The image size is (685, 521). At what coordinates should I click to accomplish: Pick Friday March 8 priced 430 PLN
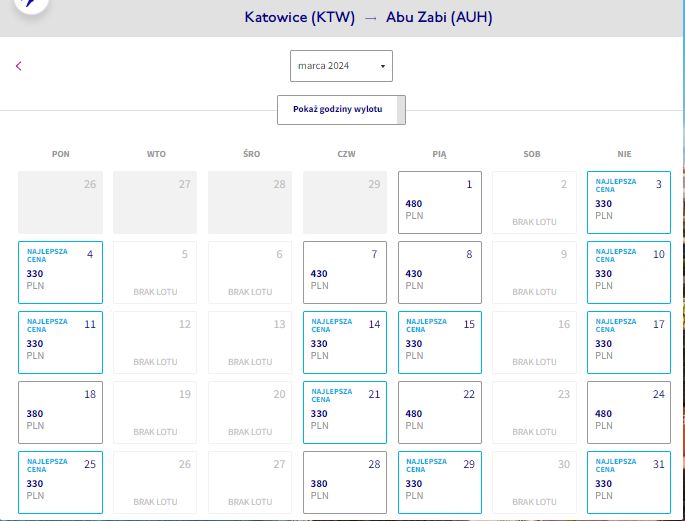[x=439, y=272]
